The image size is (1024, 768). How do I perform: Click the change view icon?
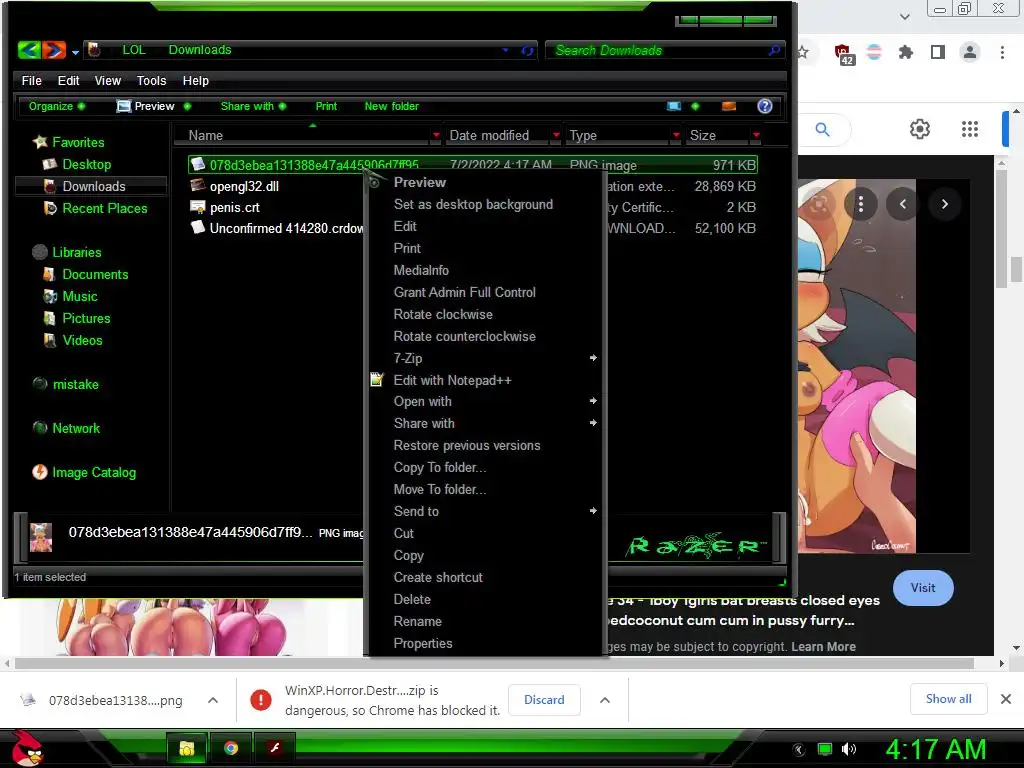click(674, 106)
